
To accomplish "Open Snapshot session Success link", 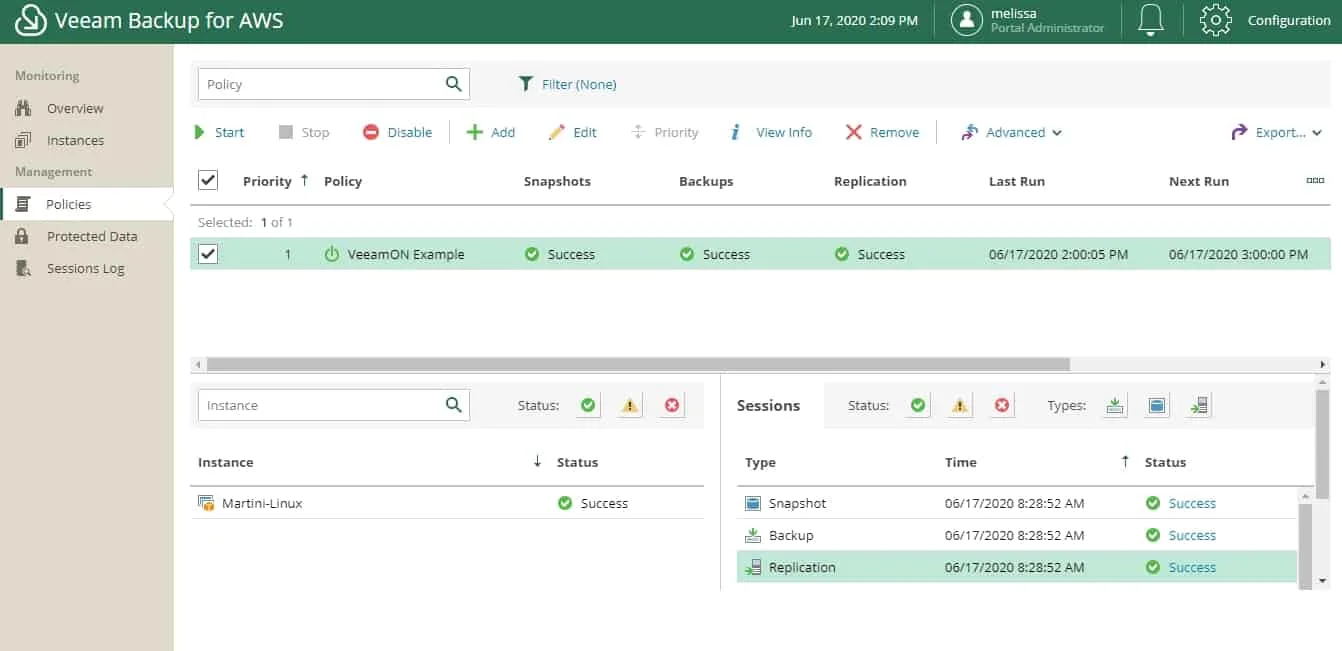I will (x=1192, y=503).
